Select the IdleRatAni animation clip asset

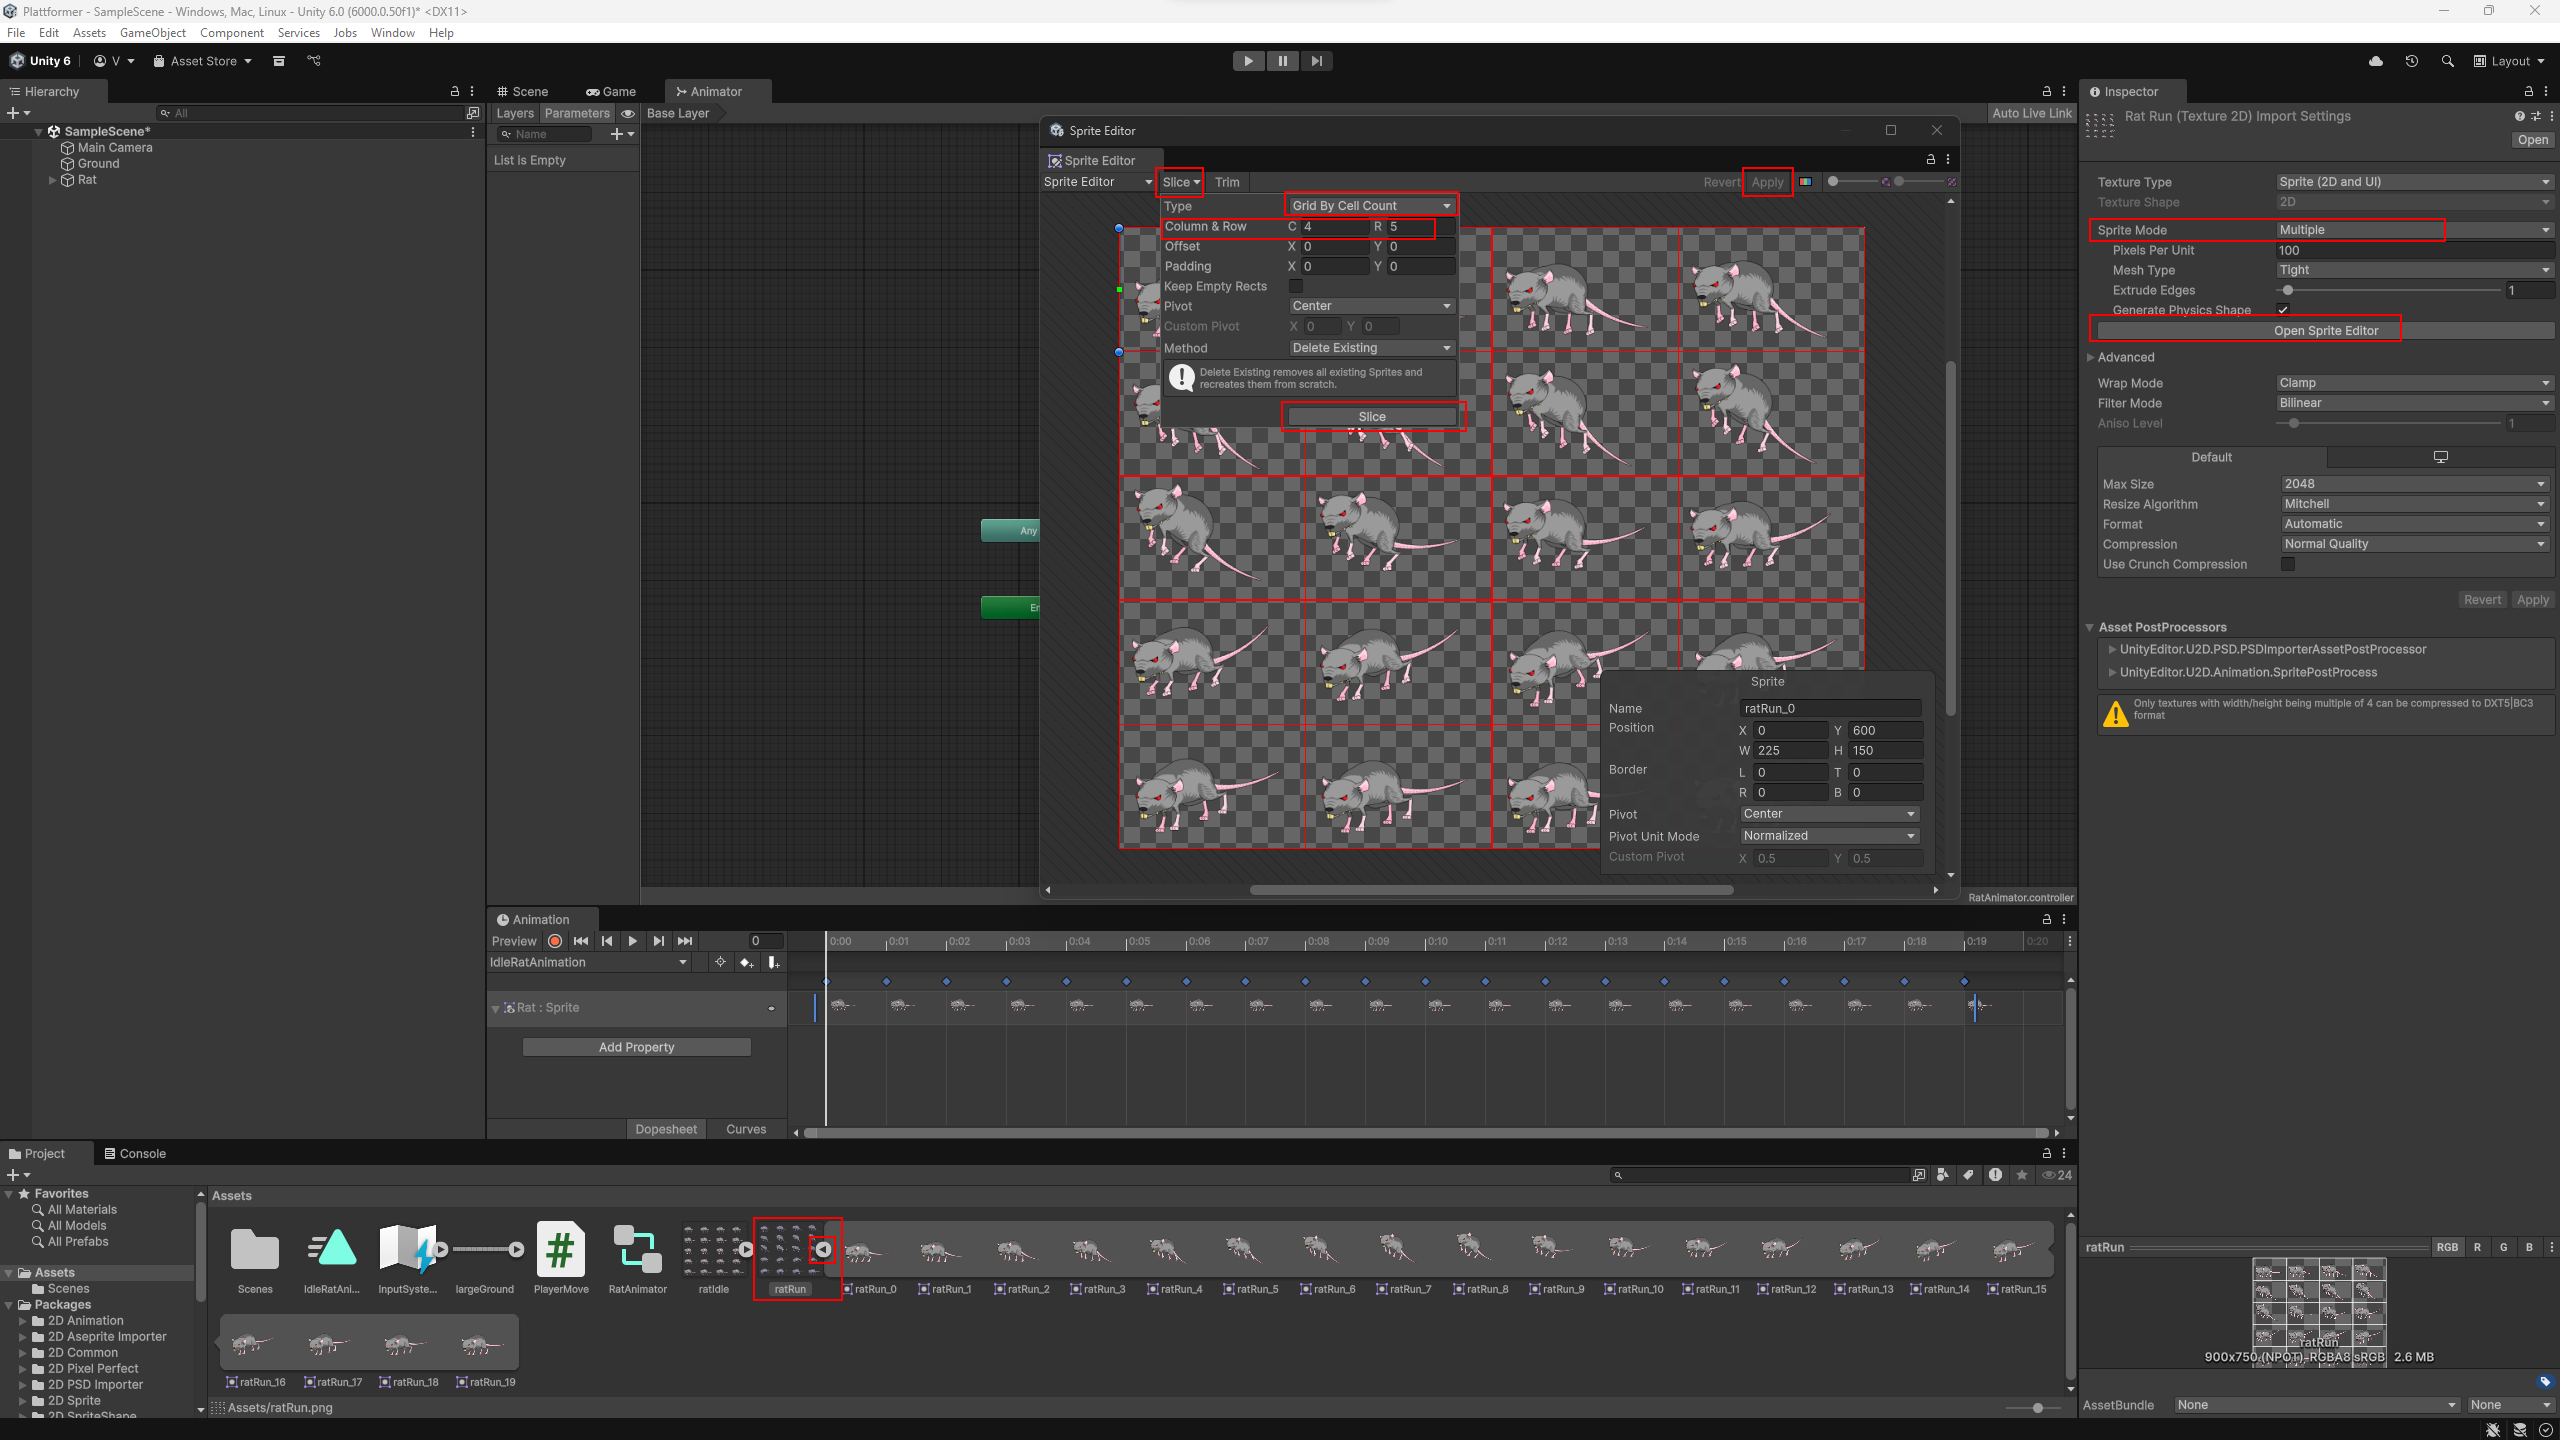[x=331, y=1258]
